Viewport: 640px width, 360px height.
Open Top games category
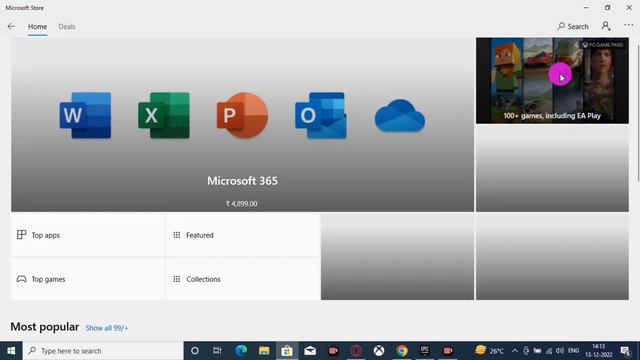88,279
